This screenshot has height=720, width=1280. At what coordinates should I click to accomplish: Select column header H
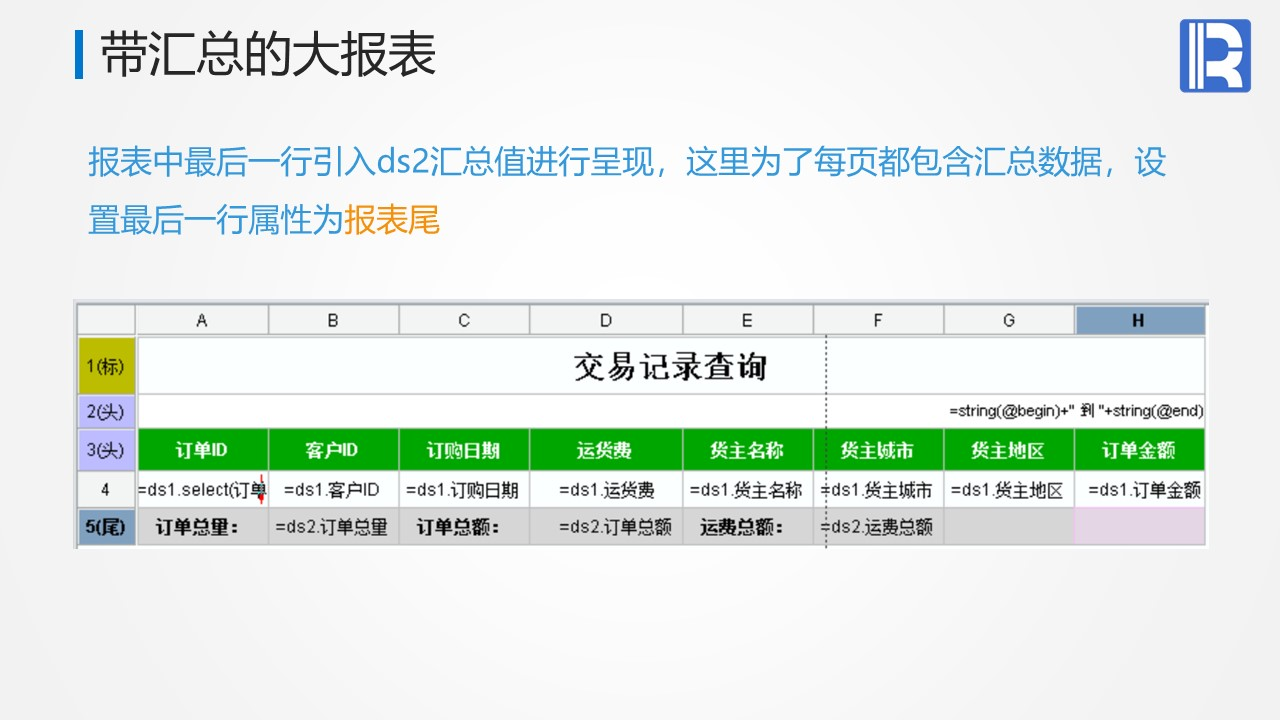click(x=1139, y=320)
